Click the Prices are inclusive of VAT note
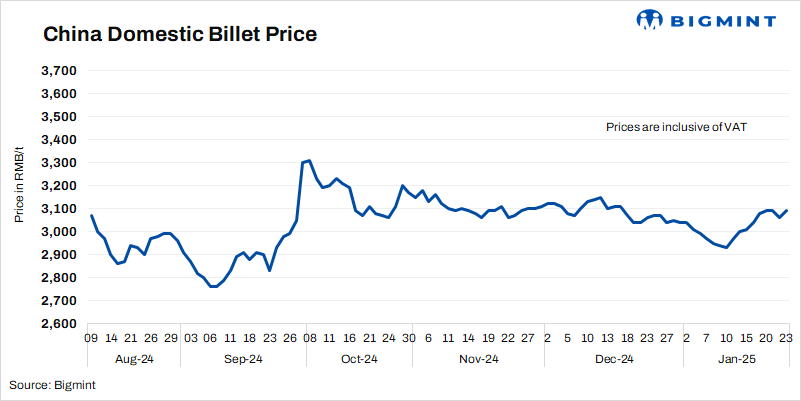 pyautogui.click(x=677, y=128)
